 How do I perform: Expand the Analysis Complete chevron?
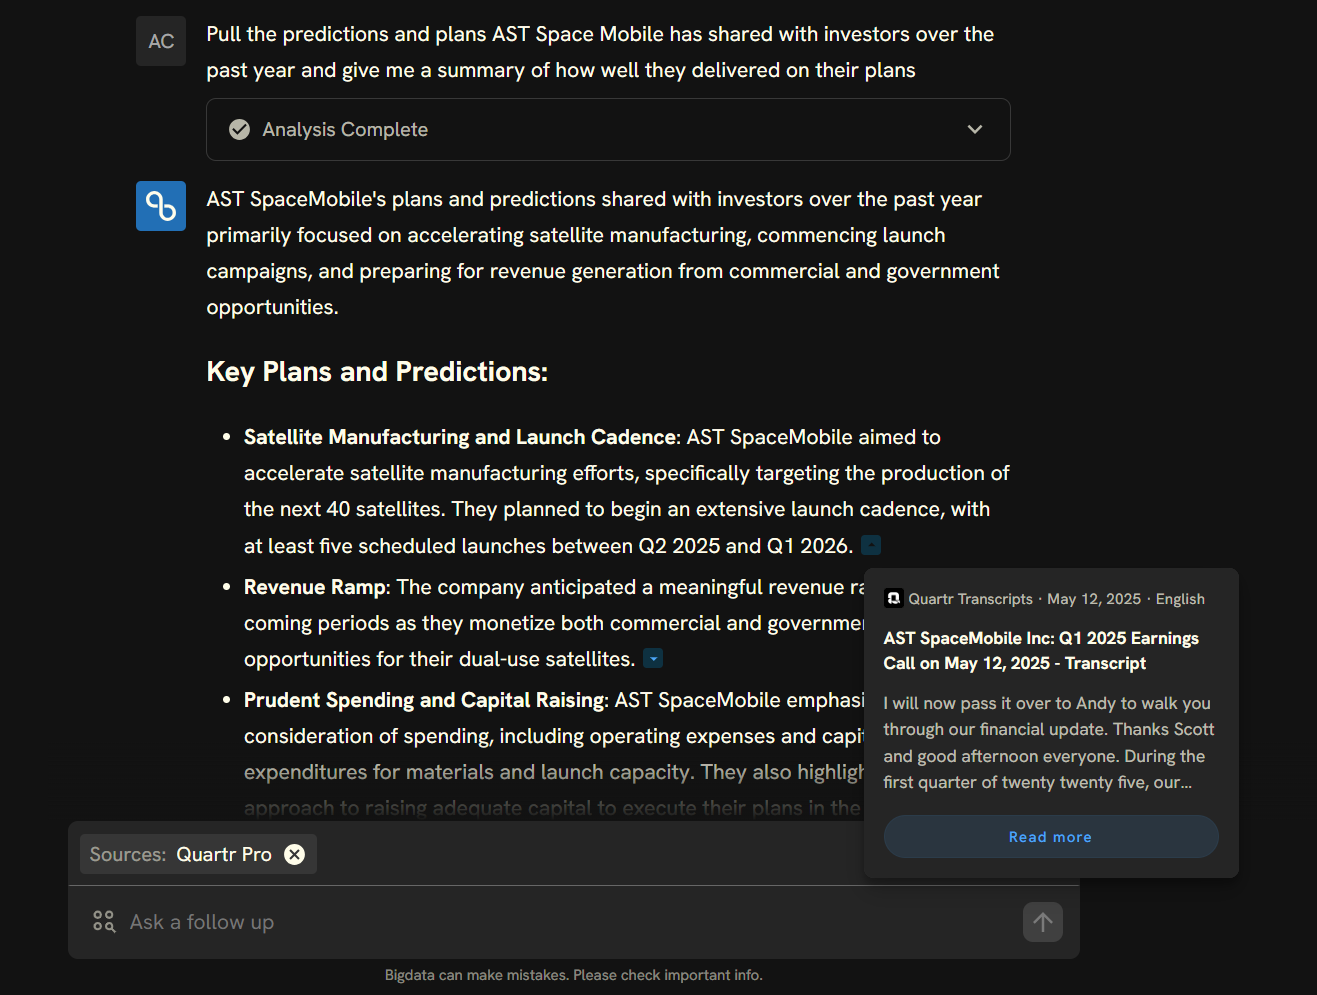(x=975, y=129)
